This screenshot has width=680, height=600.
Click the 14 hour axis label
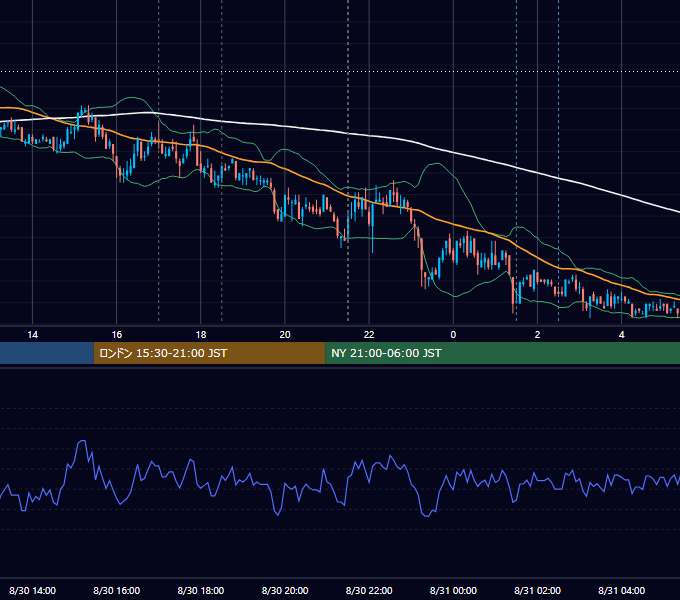(x=33, y=335)
